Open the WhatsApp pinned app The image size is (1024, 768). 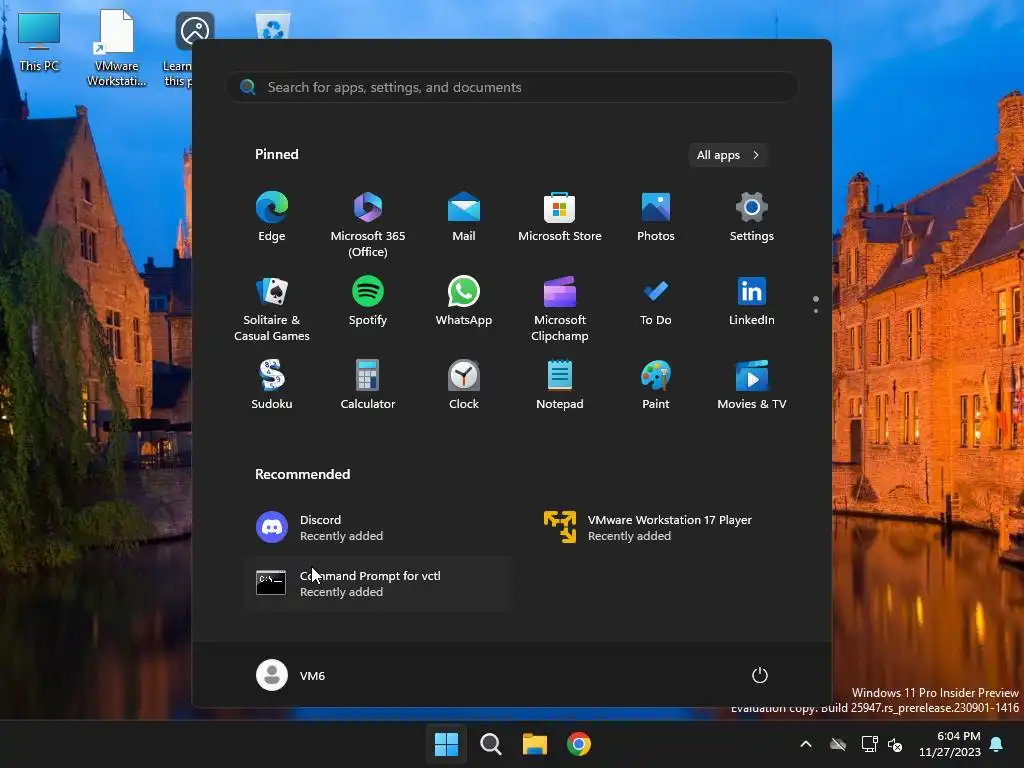click(464, 302)
